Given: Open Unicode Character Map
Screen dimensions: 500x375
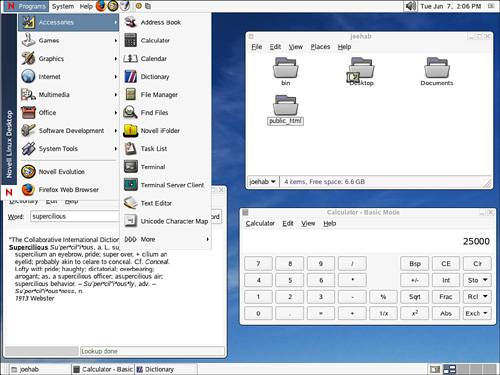Looking at the screenshot, I should [166, 221].
